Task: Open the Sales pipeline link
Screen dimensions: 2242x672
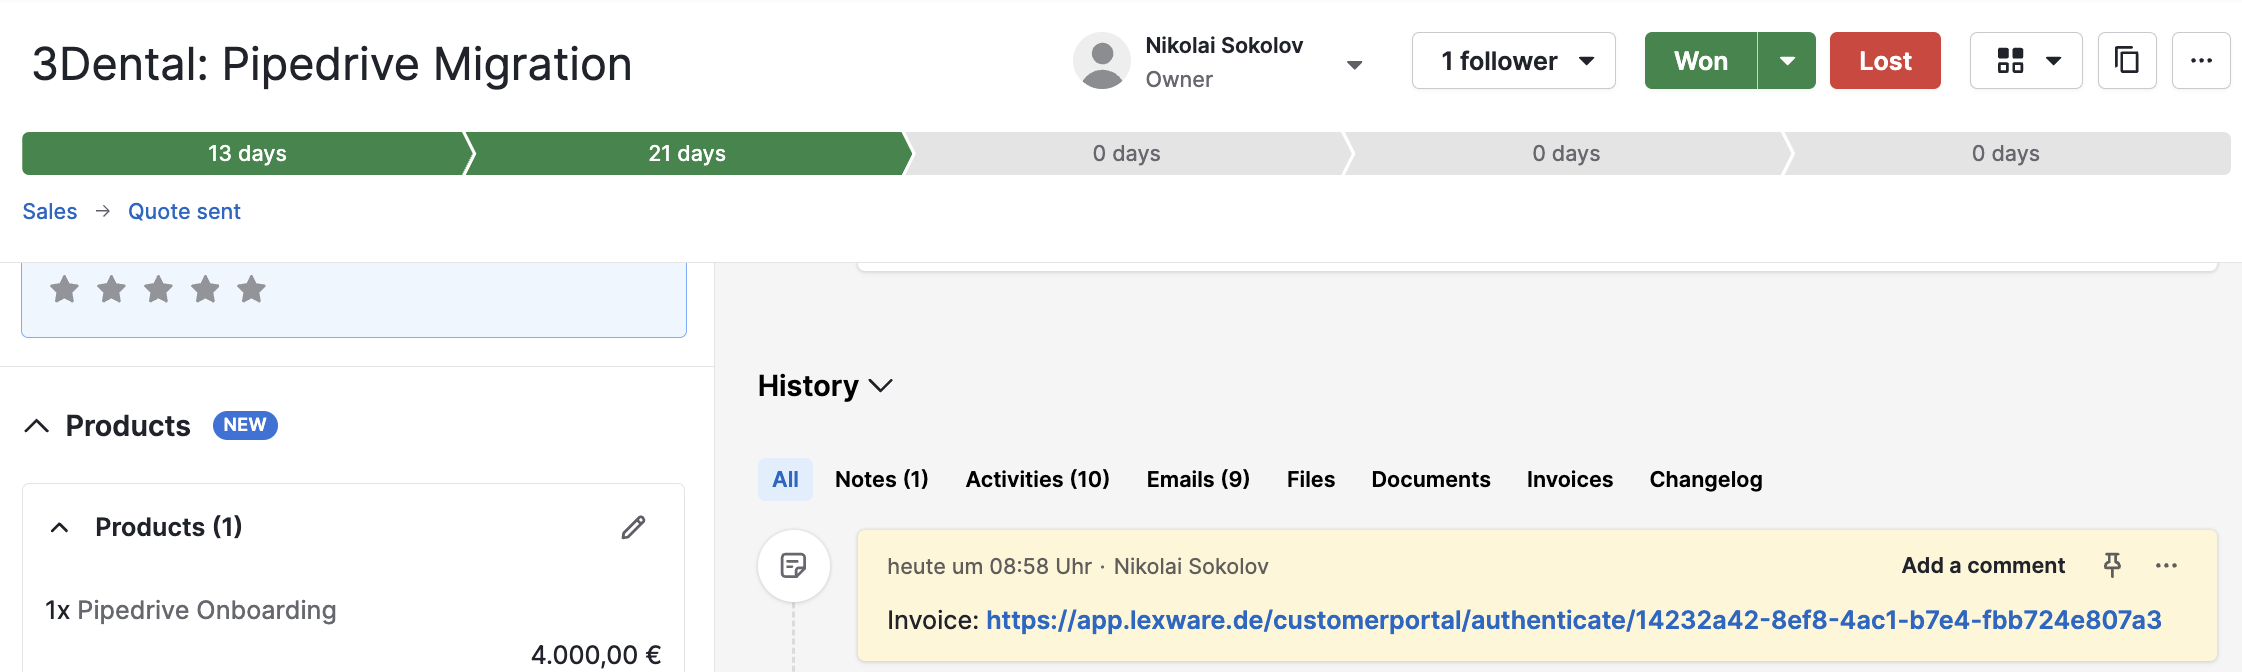Action: [50, 211]
